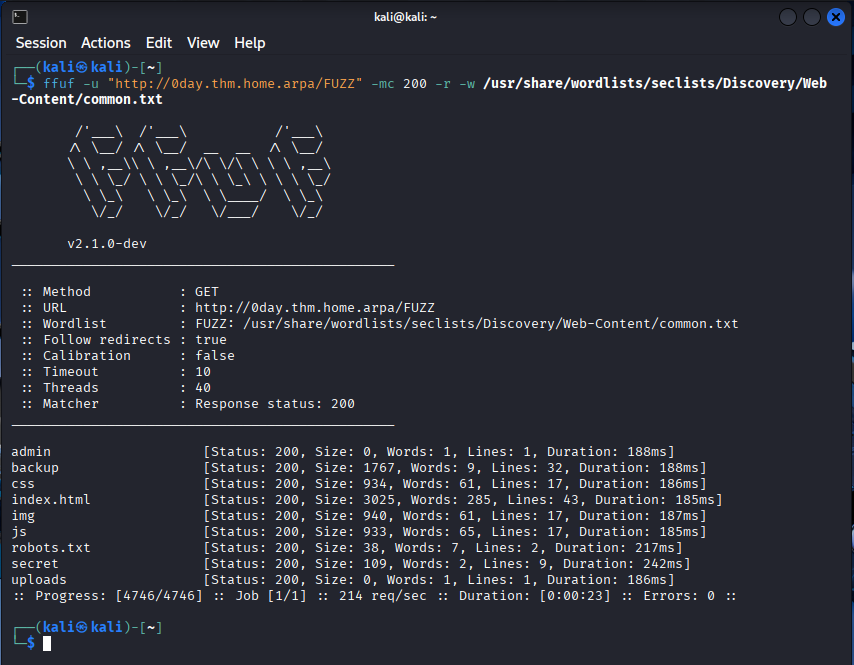This screenshot has width=854, height=665.
Task: Open the Edit menu
Action: pos(159,43)
